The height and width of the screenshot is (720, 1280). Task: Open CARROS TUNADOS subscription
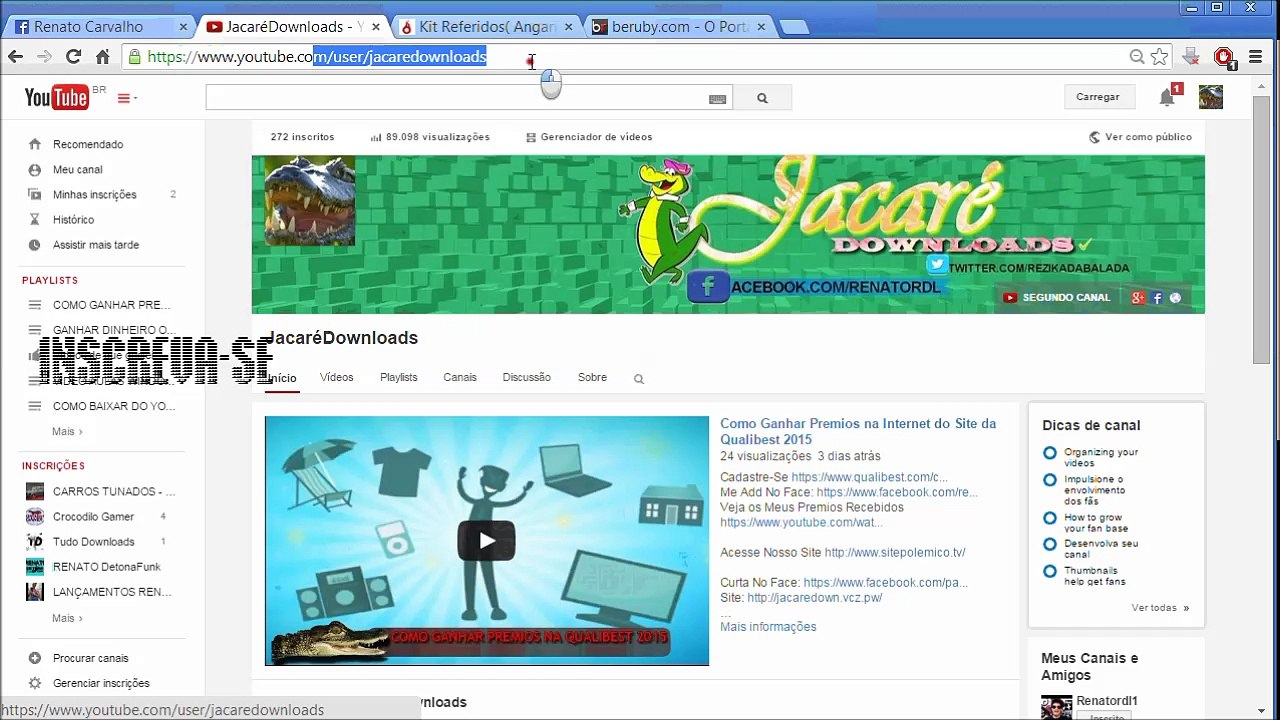114,492
